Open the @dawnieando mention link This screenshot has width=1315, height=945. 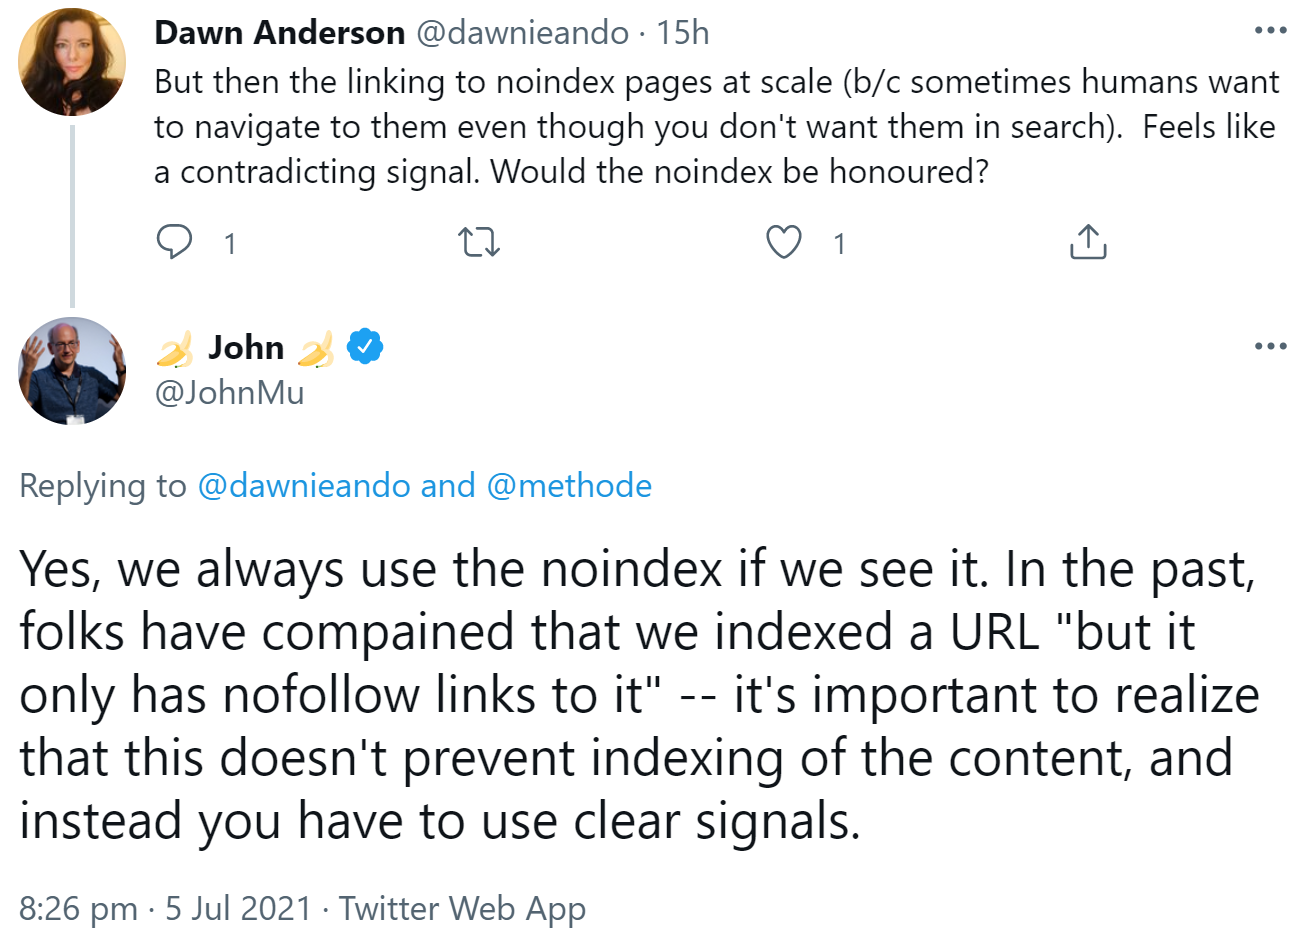click(x=304, y=486)
